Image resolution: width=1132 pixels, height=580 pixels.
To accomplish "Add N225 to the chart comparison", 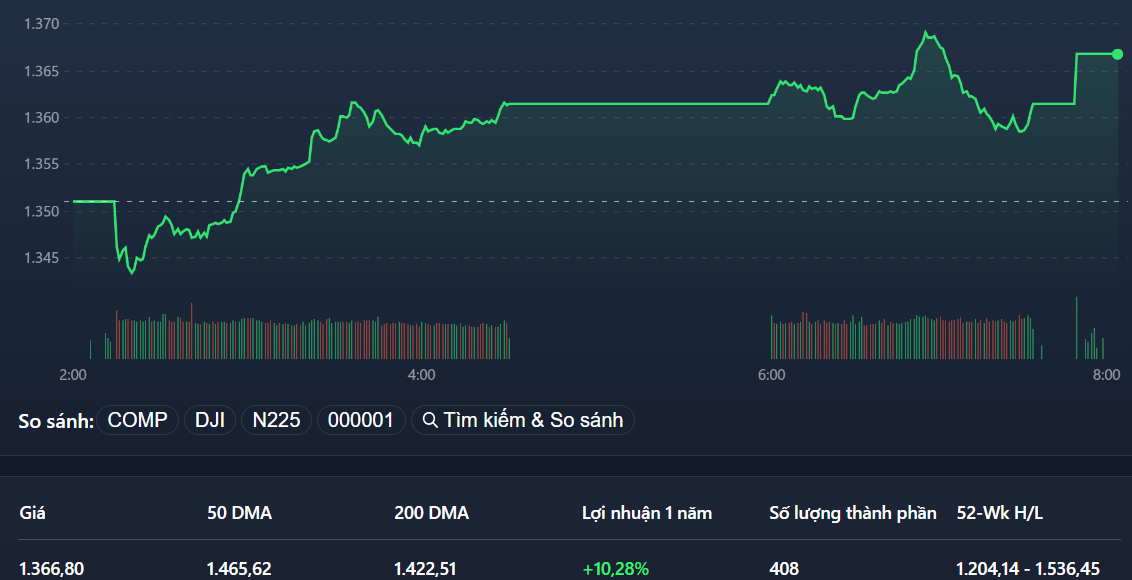I will [x=276, y=419].
